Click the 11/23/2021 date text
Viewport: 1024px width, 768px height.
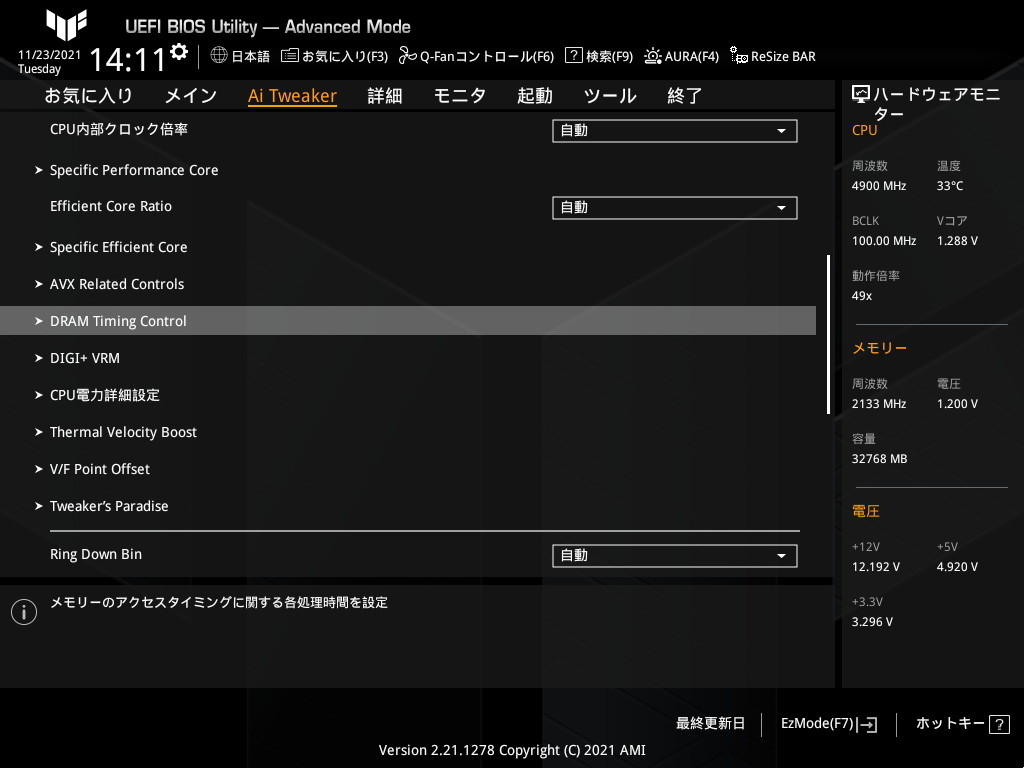tap(50, 55)
